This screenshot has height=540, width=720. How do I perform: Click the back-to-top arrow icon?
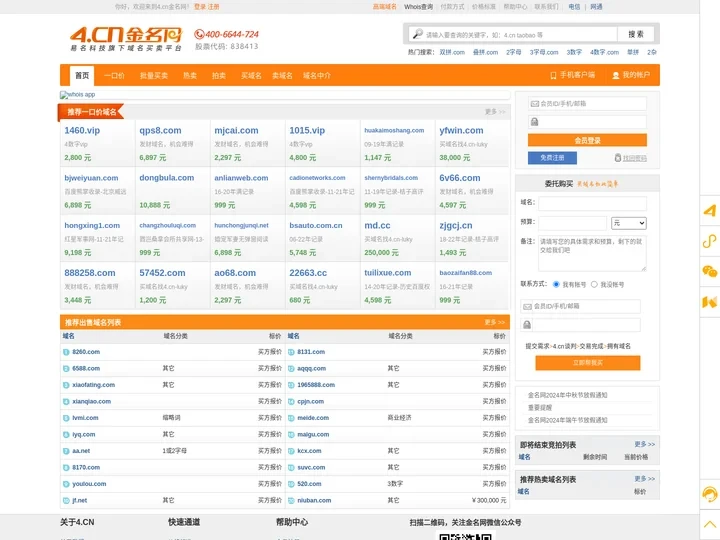[709, 524]
